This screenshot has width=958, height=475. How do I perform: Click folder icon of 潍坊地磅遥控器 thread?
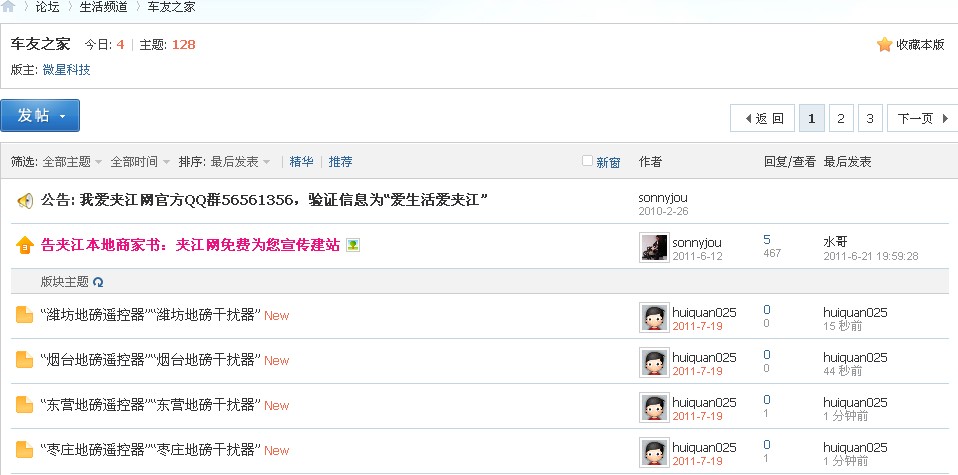(24, 315)
